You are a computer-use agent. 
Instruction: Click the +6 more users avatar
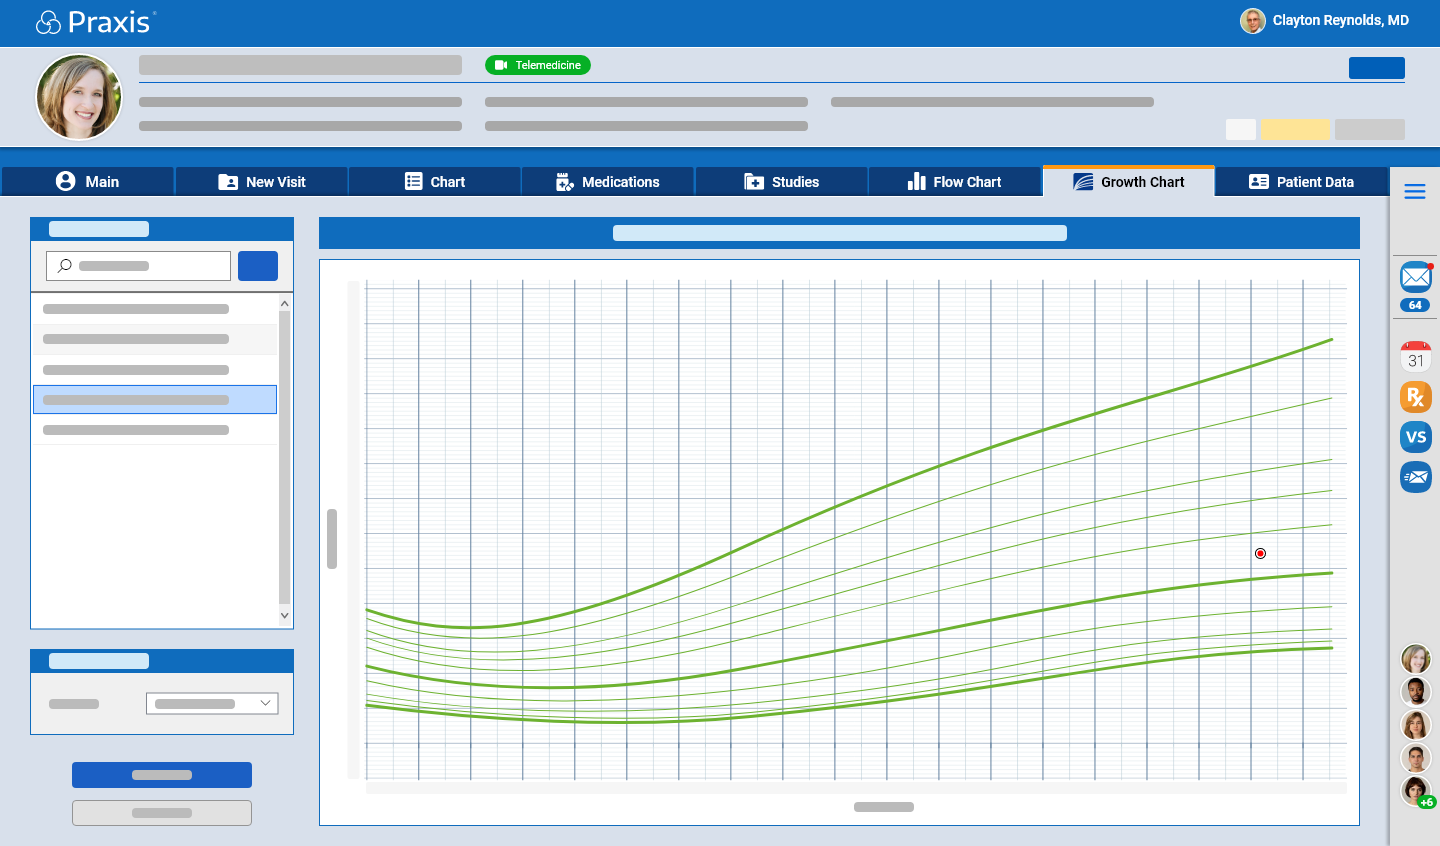coord(1416,791)
